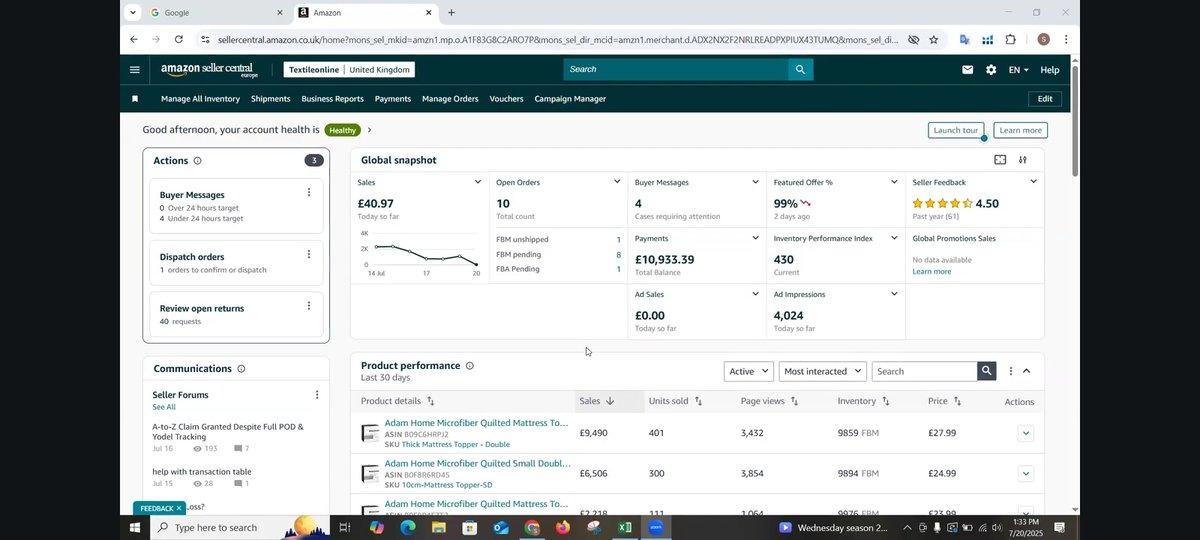This screenshot has height=540, width=1200.
Task: Expand the Open Orders widget dropdown
Action: pos(616,182)
